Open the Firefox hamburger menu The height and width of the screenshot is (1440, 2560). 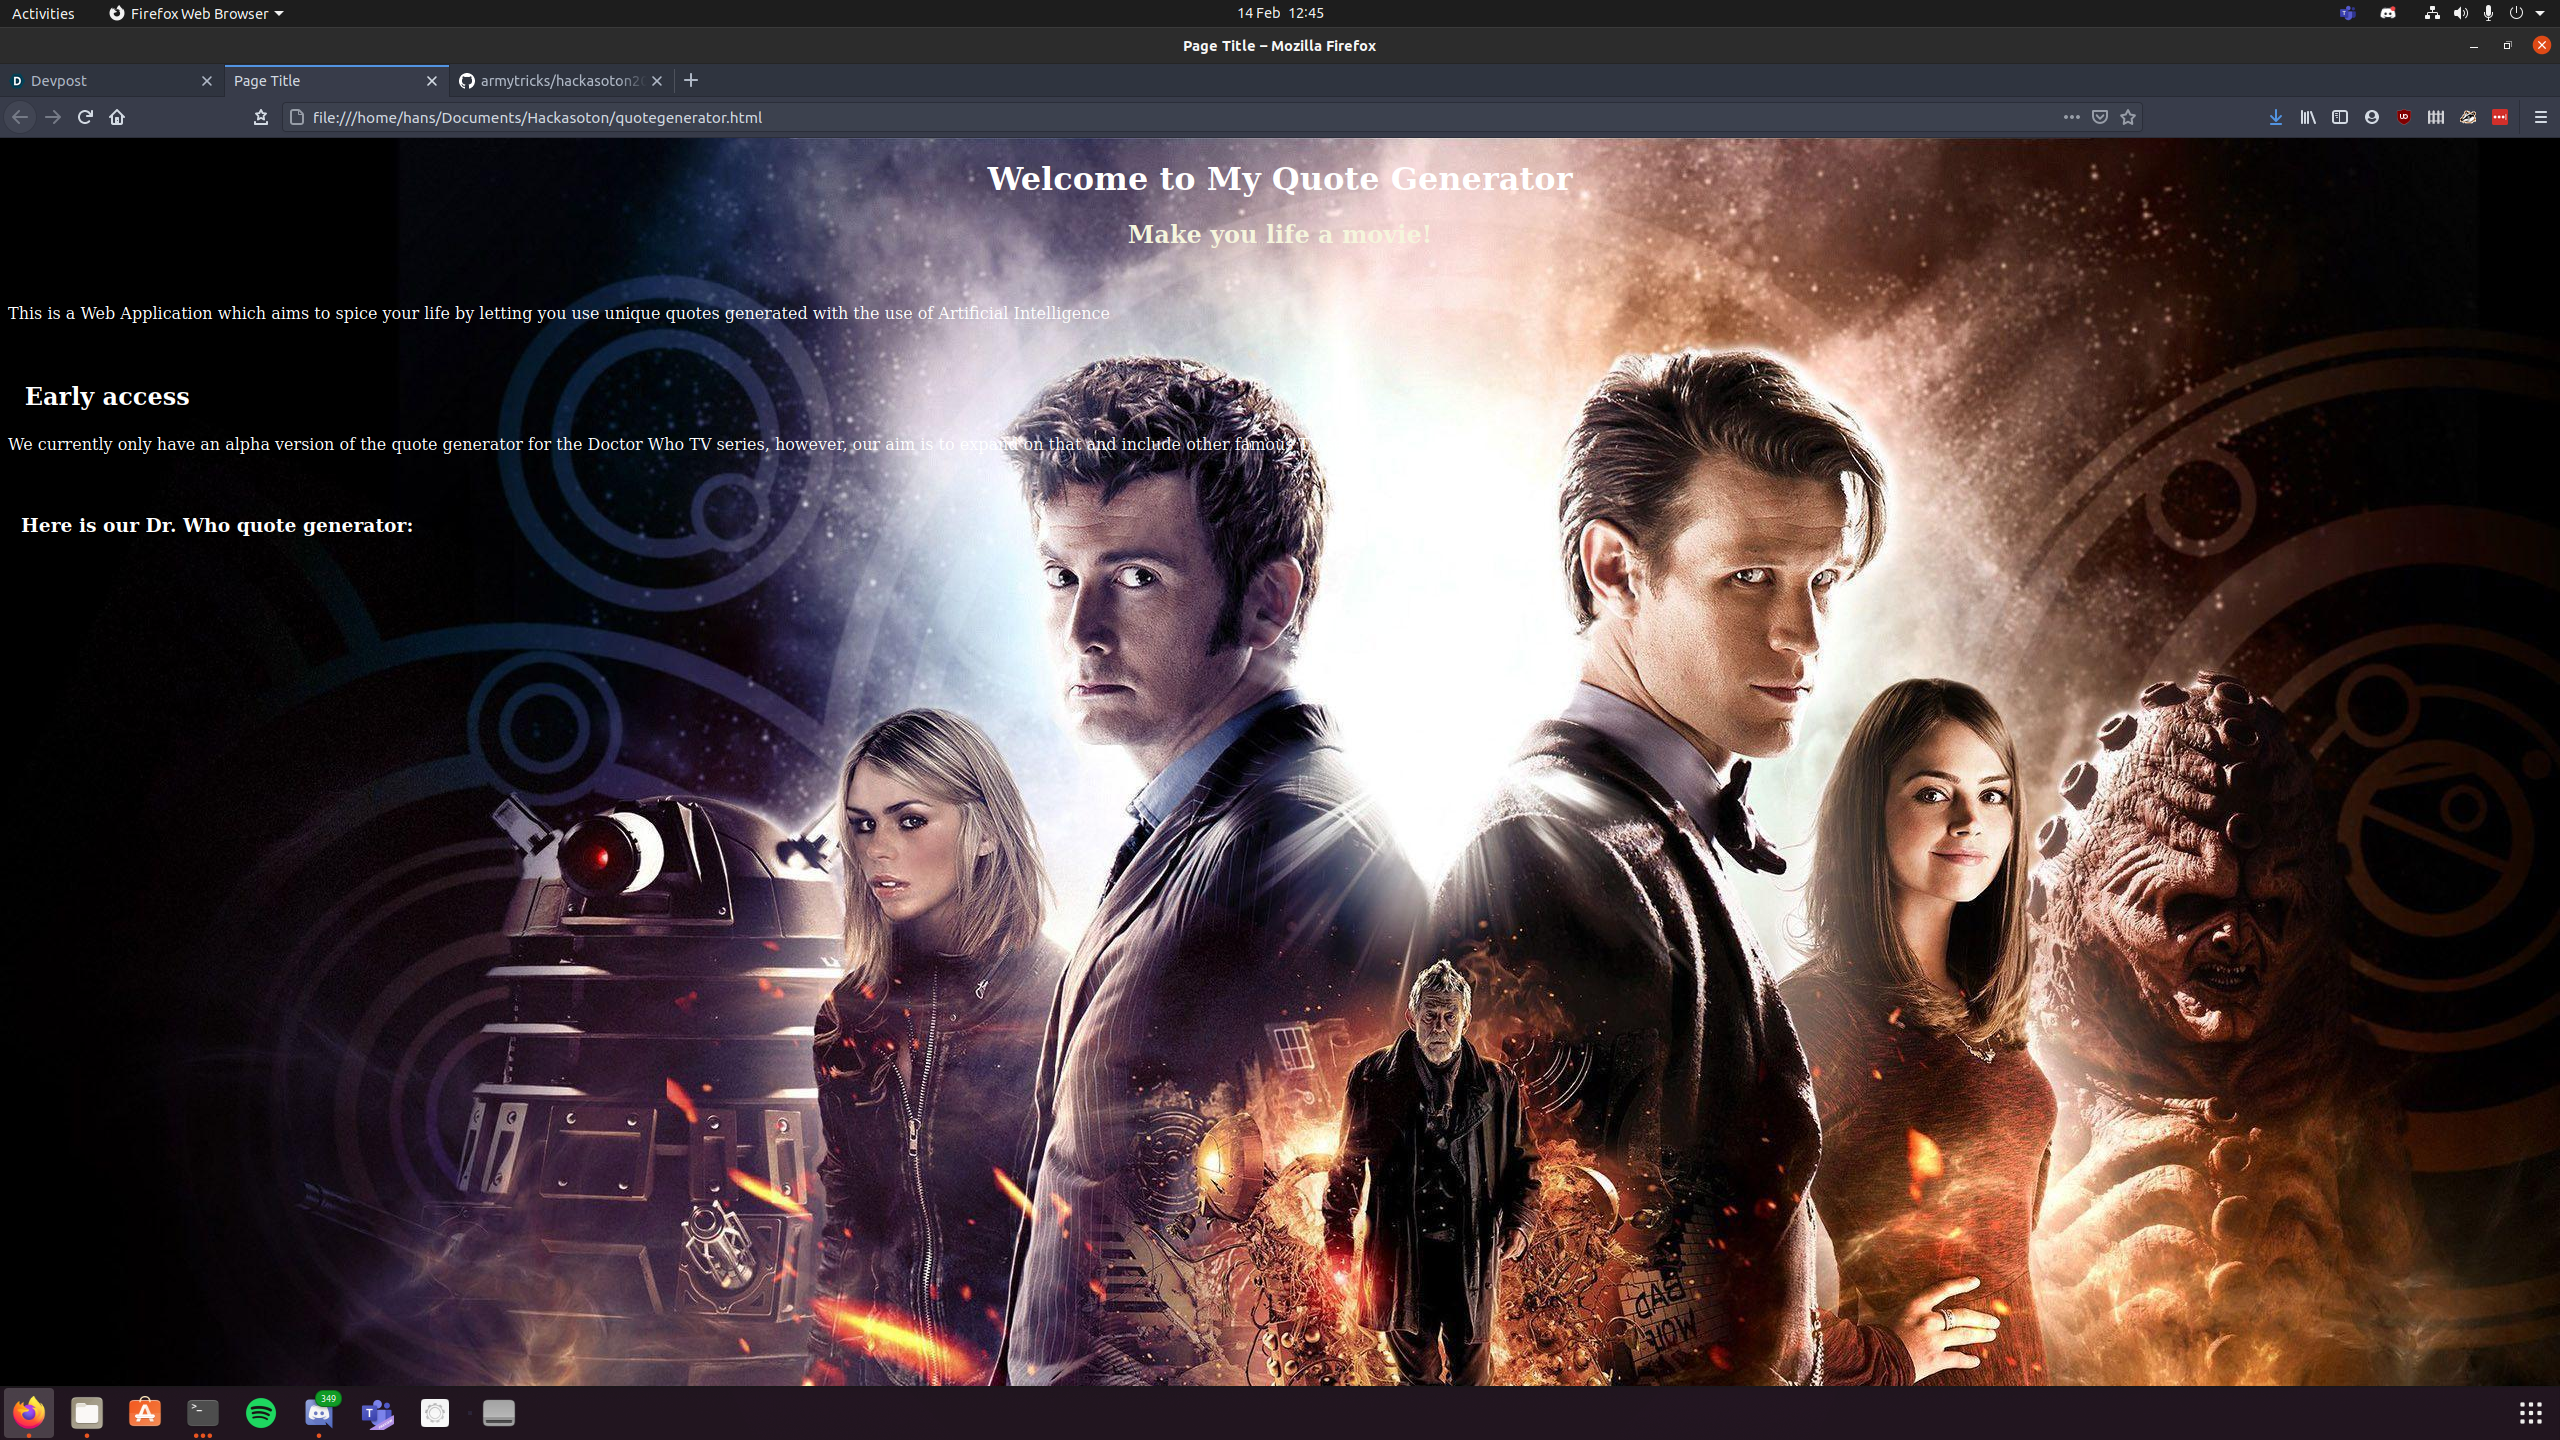pyautogui.click(x=2540, y=117)
